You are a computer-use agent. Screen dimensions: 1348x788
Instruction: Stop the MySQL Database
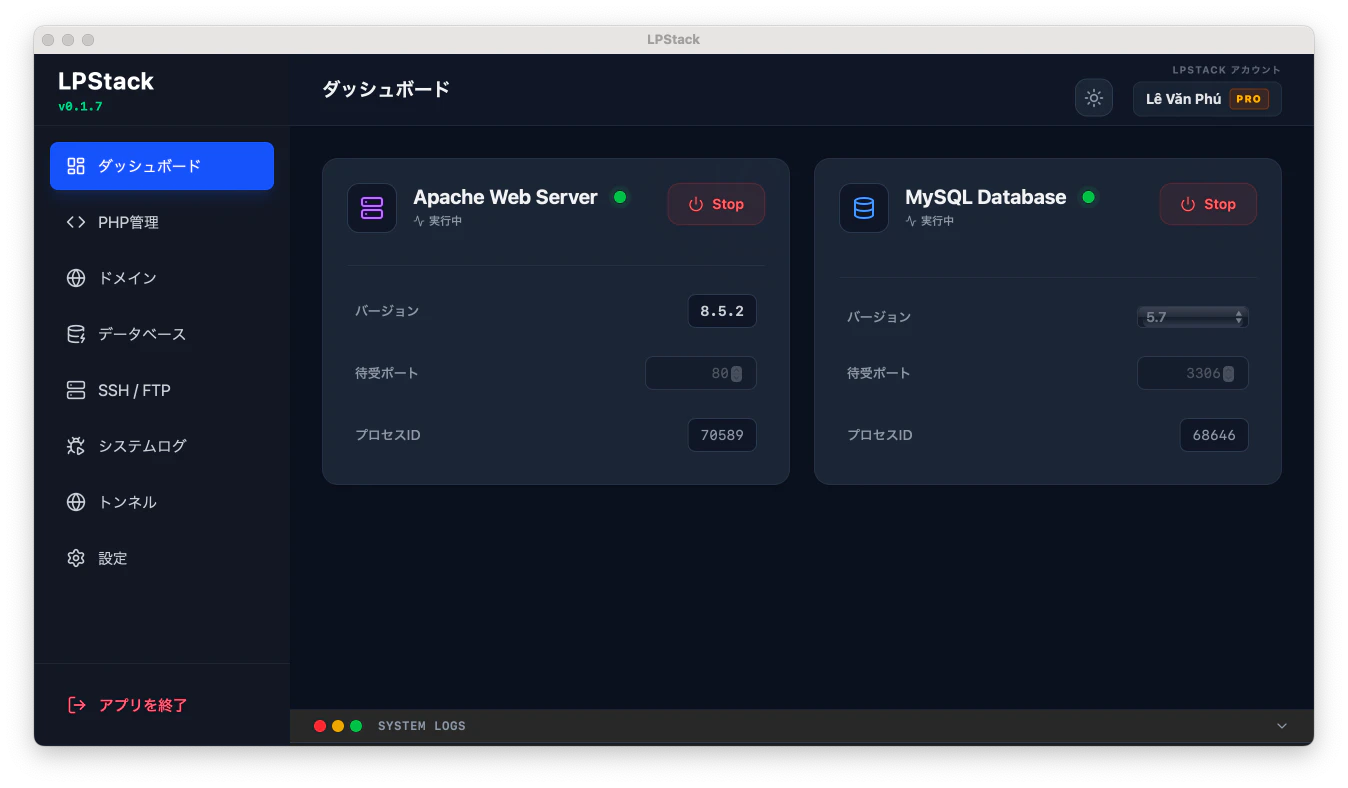[x=1208, y=204]
